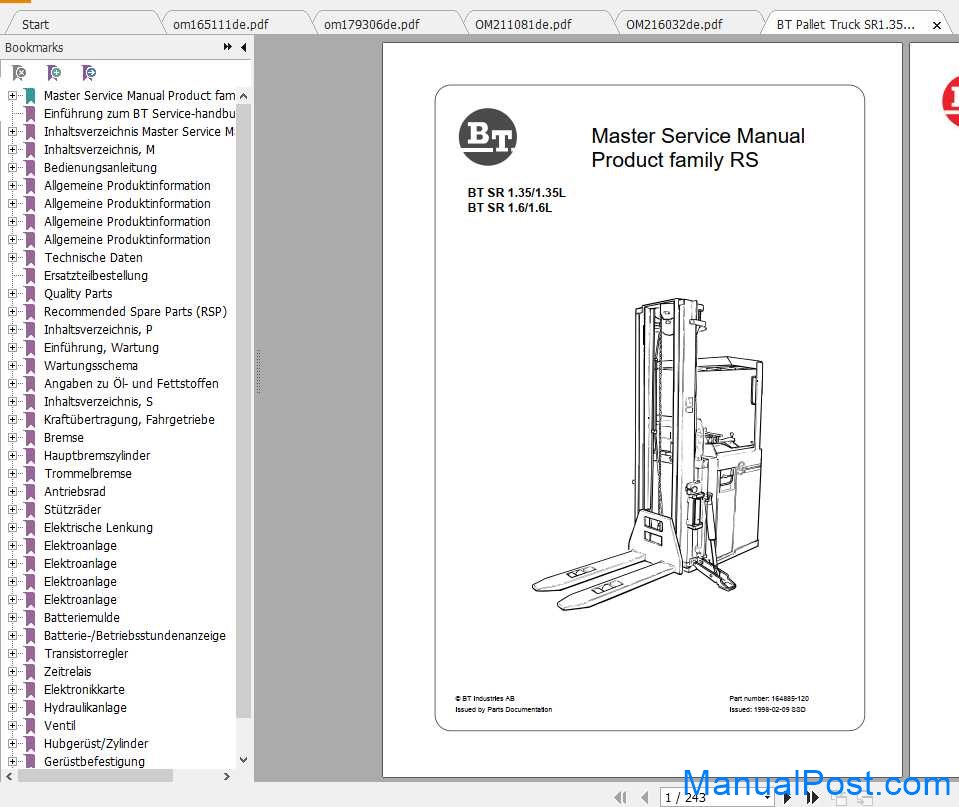Click the teal bookmark icon beside Master Service Manual
959x807 pixels.
30,95
